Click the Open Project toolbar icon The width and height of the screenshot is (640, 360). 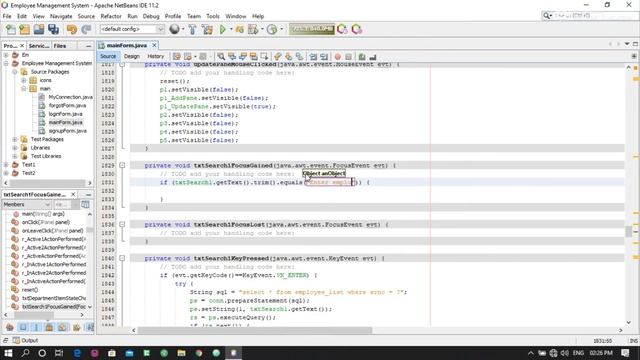tap(39, 29)
